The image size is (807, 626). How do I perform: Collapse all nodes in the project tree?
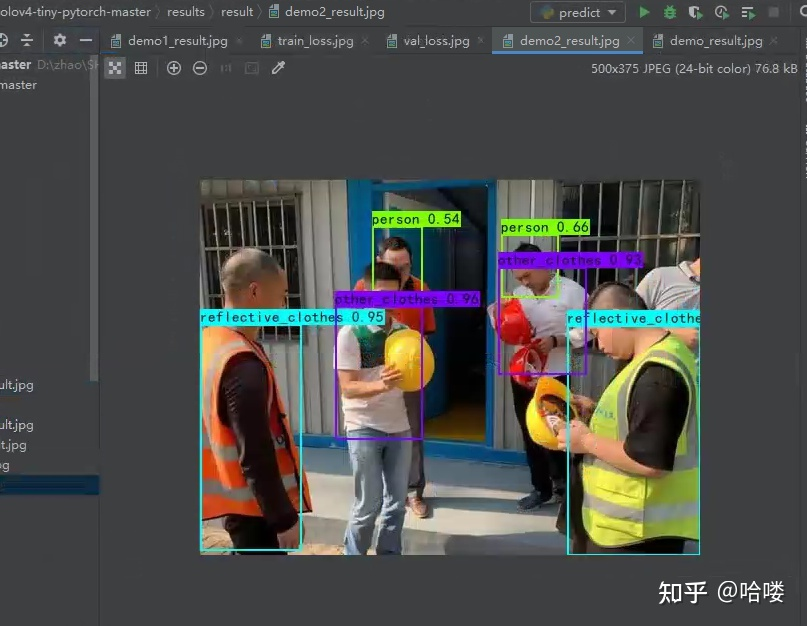[27, 41]
